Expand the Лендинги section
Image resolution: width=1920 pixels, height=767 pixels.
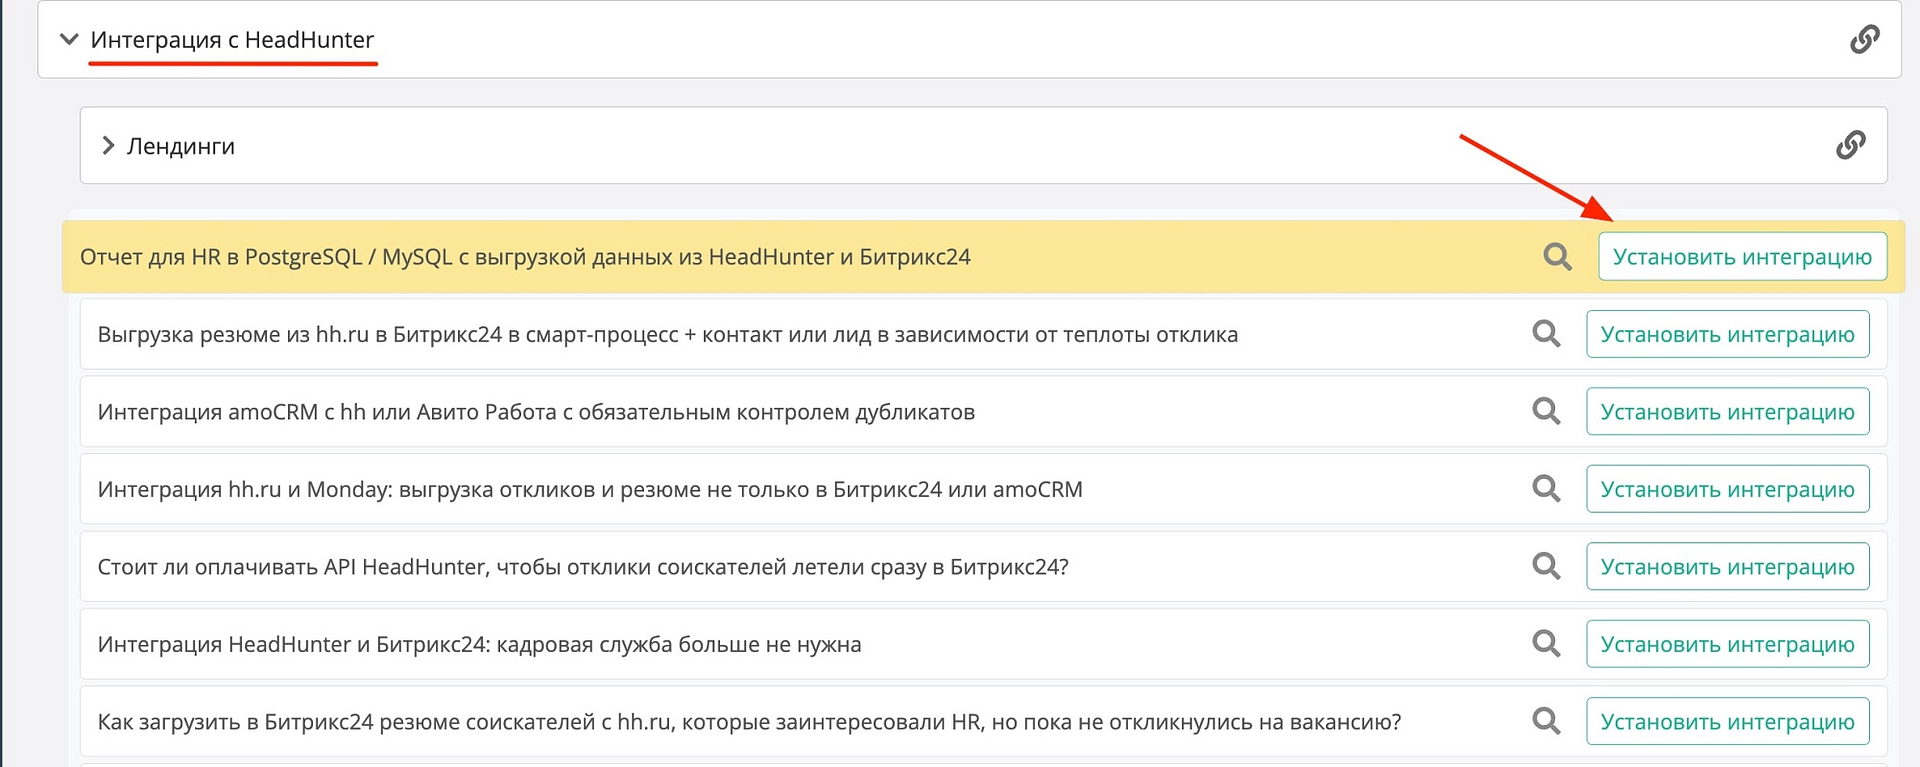[108, 146]
